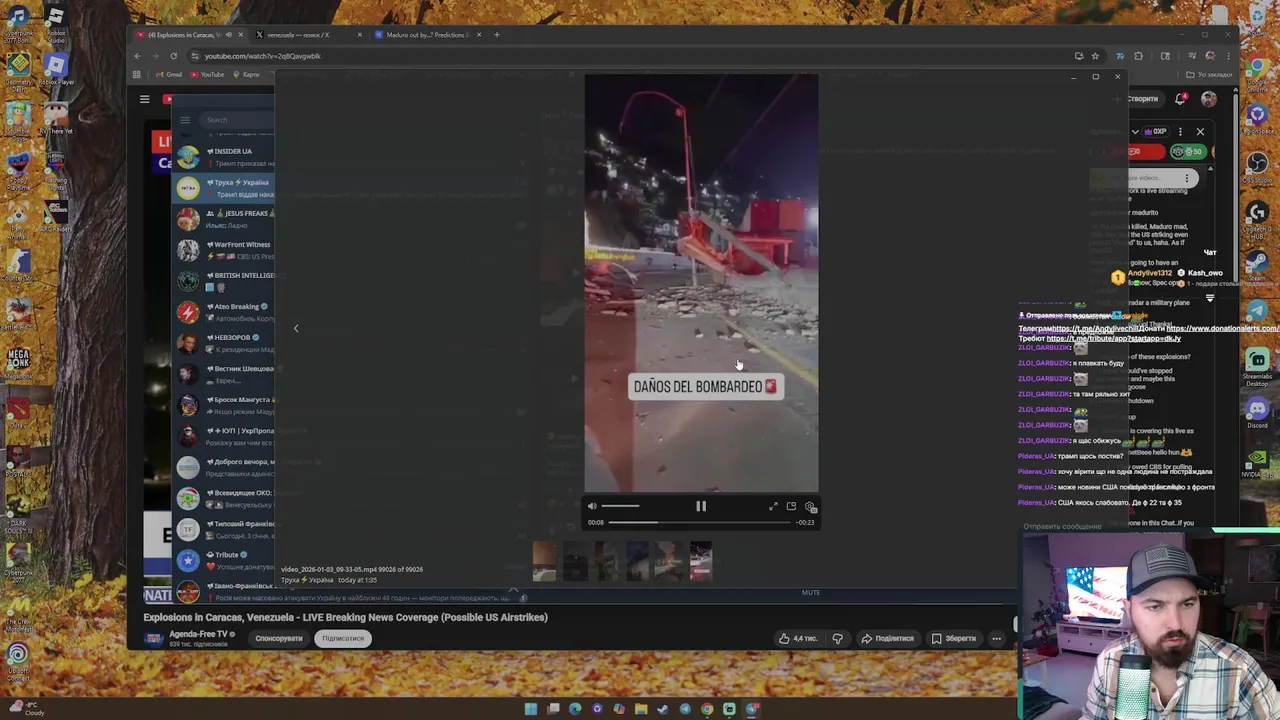The width and height of the screenshot is (1280, 720).
Task: Dislike the YouTube video
Action: pyautogui.click(x=838, y=638)
